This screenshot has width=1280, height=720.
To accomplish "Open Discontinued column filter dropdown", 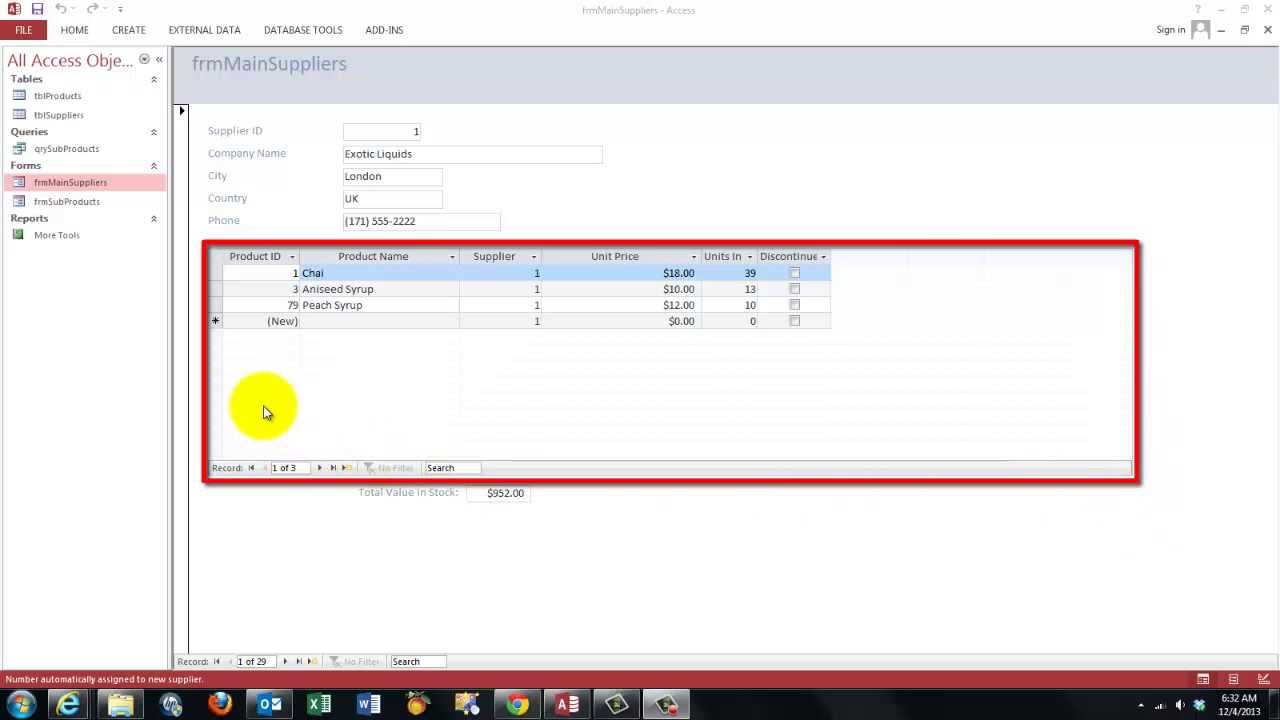I will (824, 257).
